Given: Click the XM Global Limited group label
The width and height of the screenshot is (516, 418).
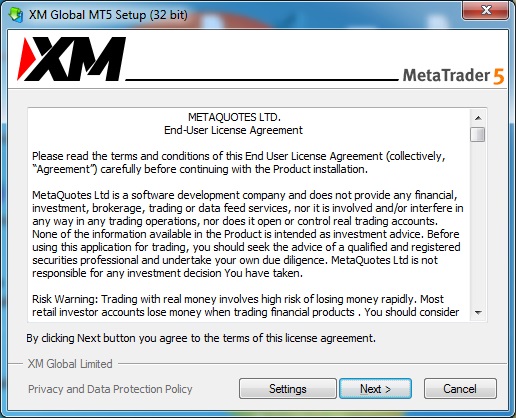Looking at the screenshot, I should [x=70, y=364].
